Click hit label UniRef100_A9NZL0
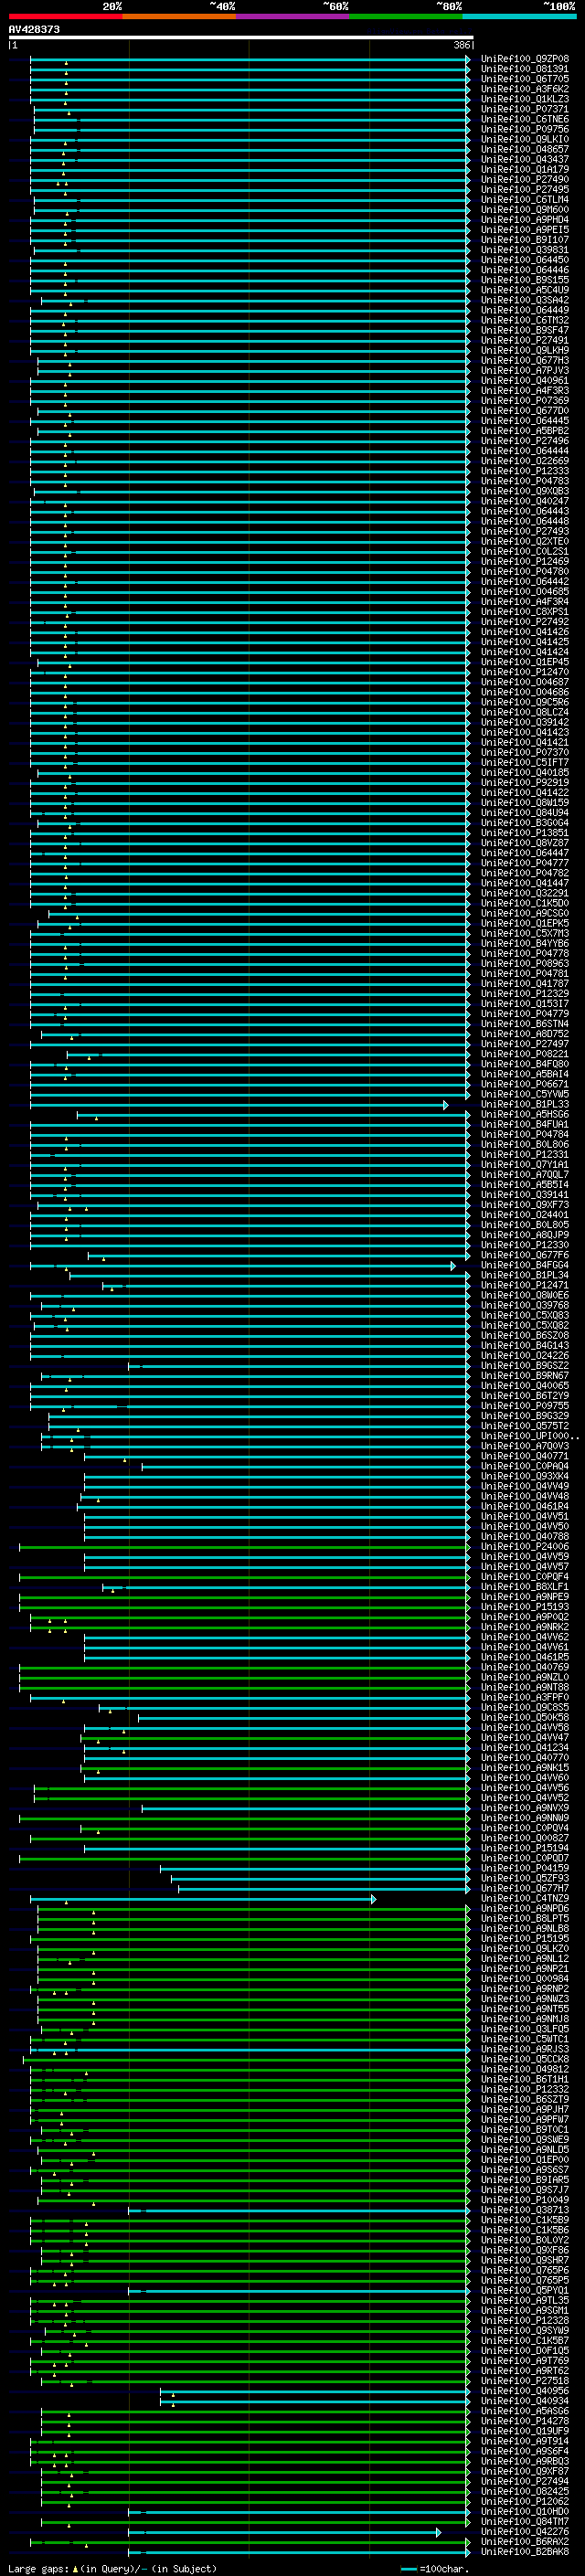 [x=525, y=1677]
